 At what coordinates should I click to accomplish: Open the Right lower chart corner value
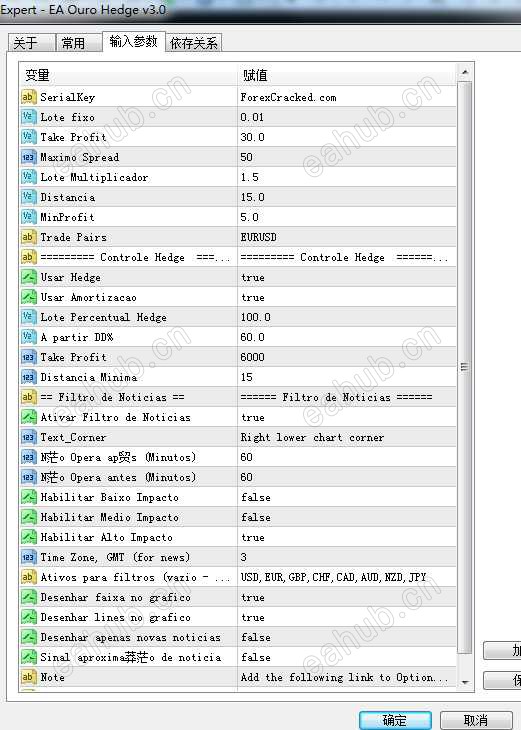pos(347,437)
